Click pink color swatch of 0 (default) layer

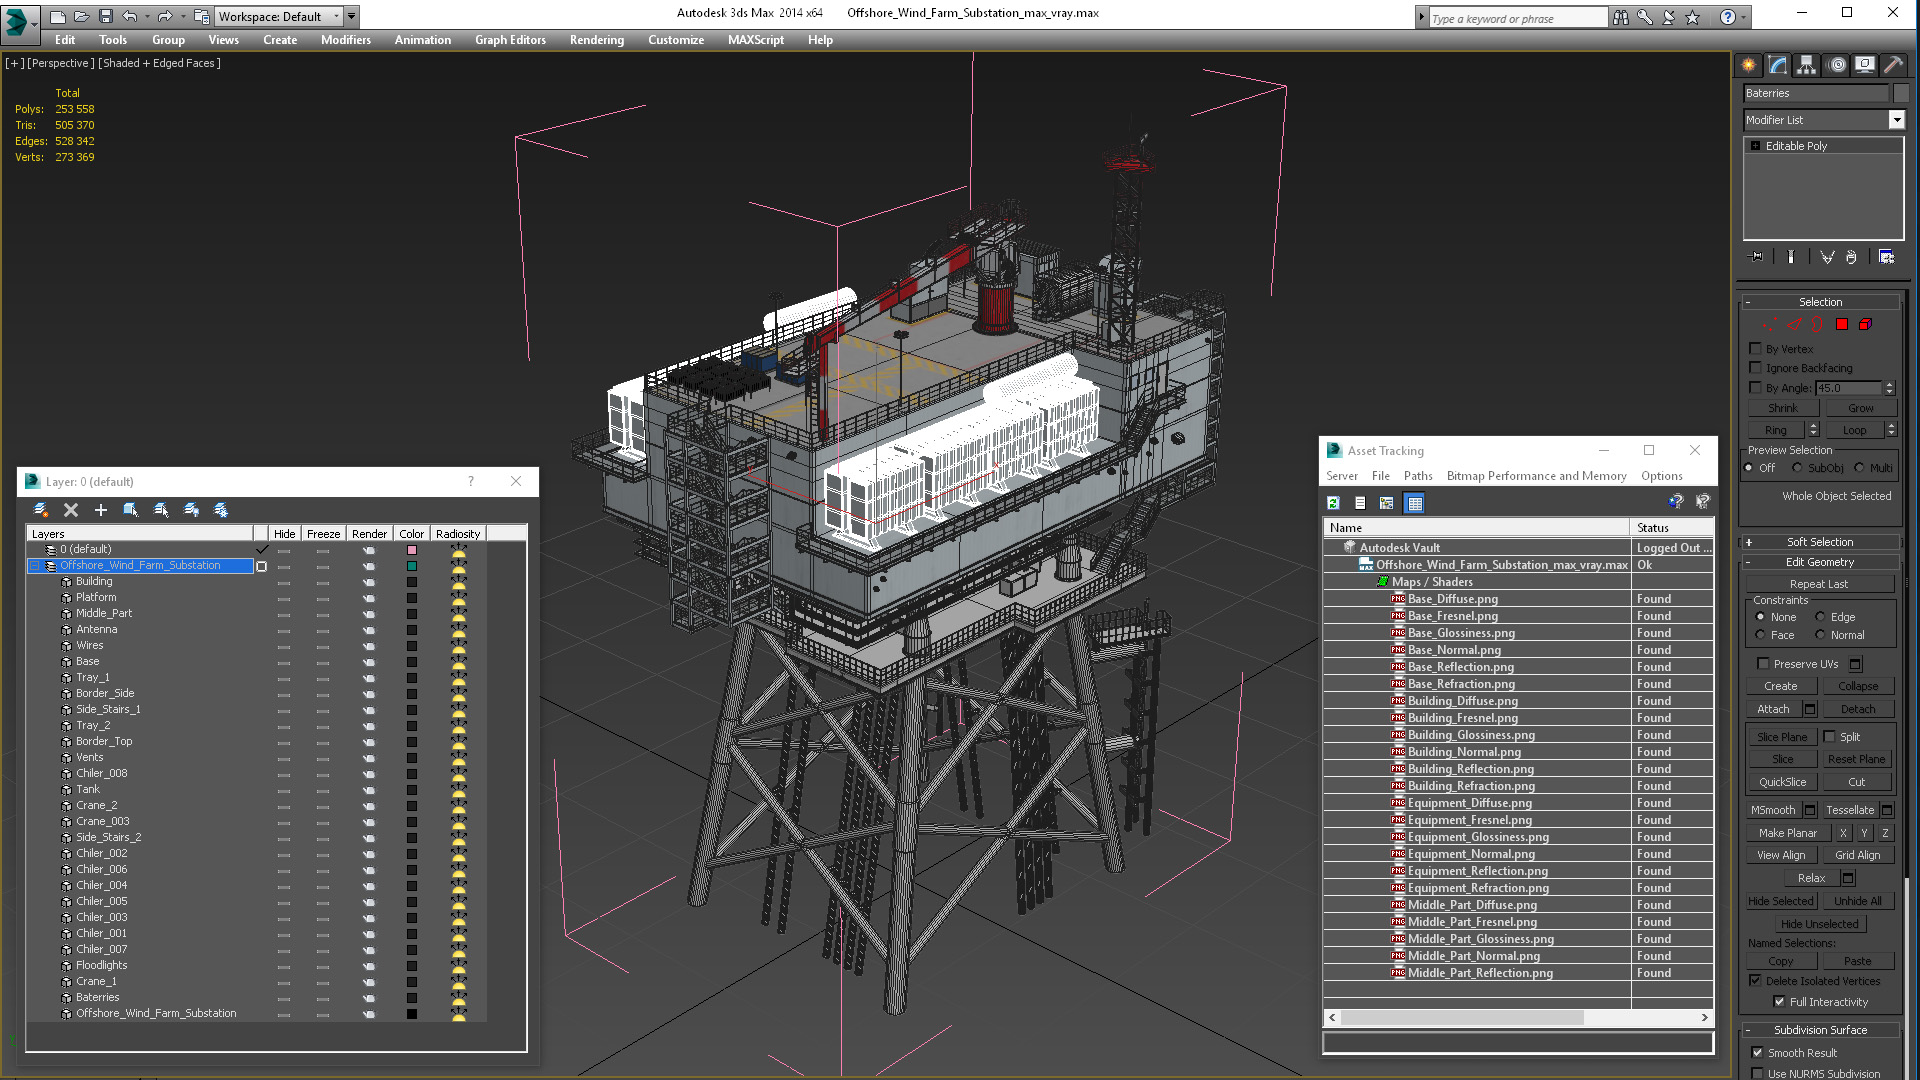point(411,550)
